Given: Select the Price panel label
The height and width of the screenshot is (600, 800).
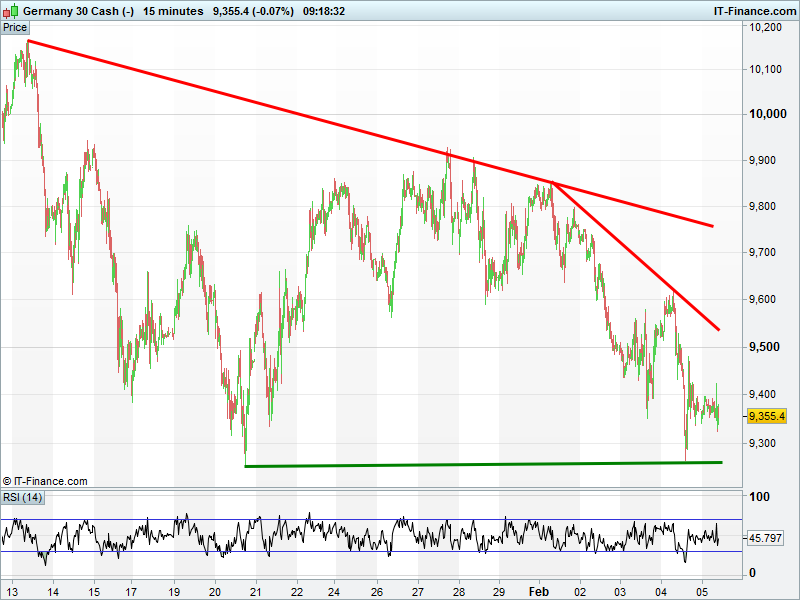Looking at the screenshot, I should coord(15,27).
